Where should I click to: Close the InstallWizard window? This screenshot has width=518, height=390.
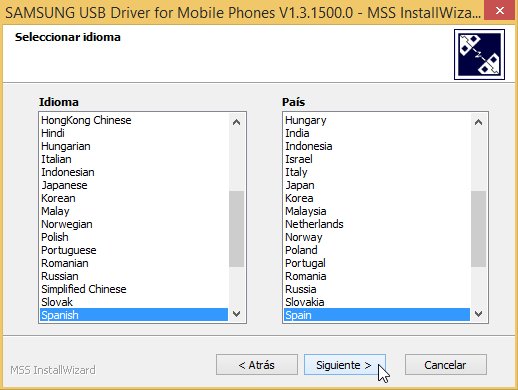click(500, 11)
